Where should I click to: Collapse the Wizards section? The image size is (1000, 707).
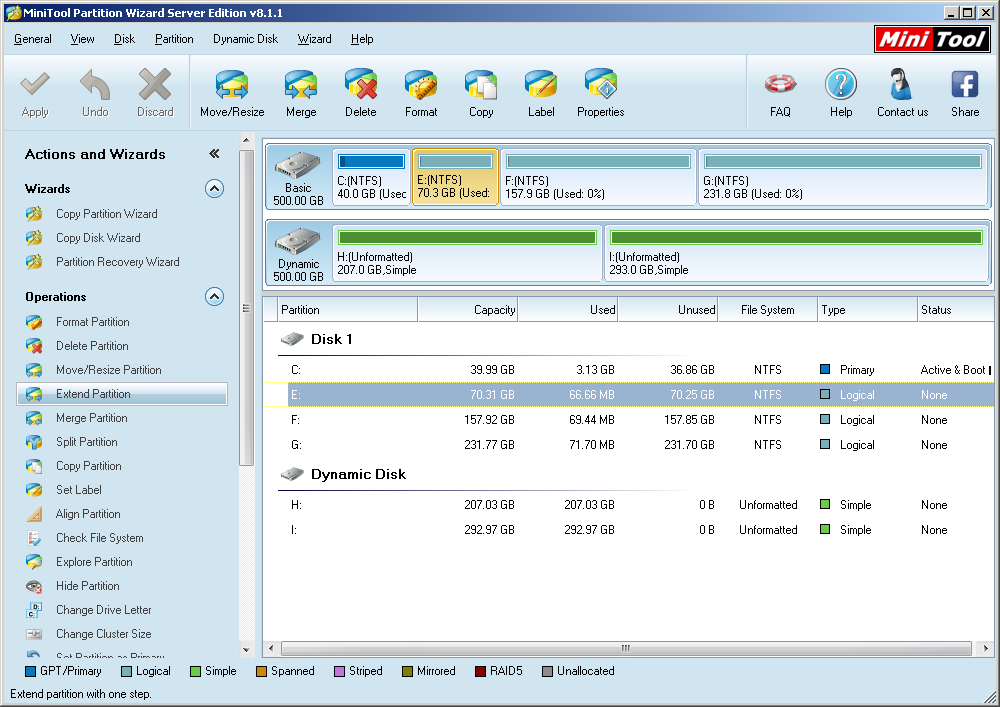point(214,188)
